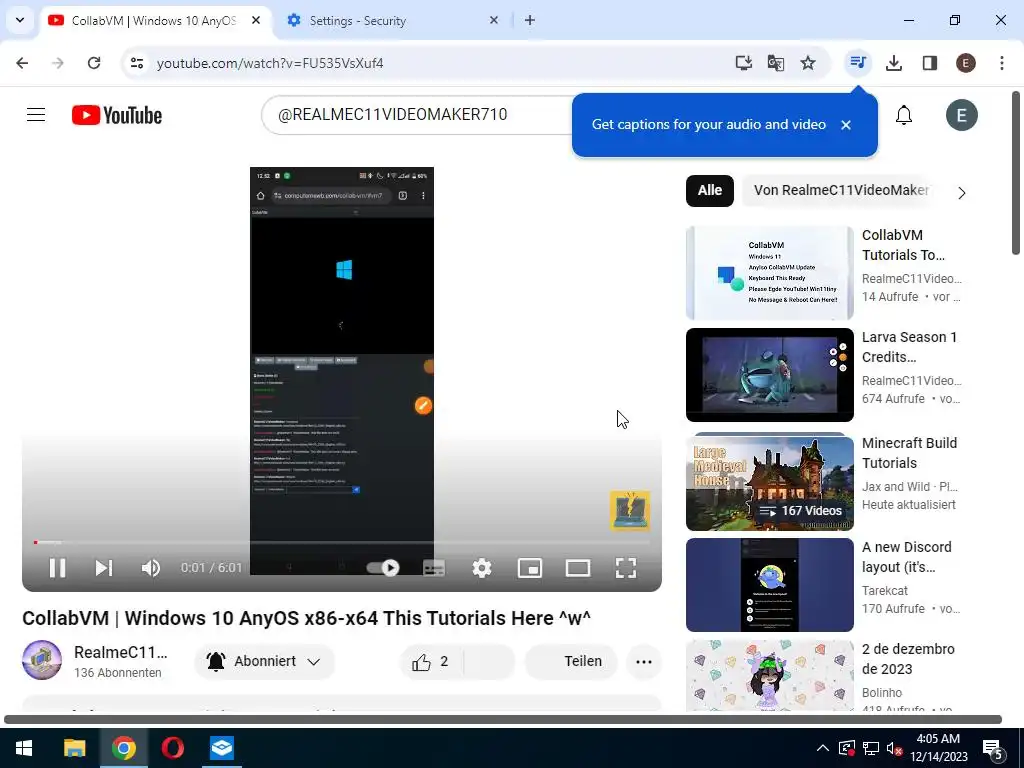Open Chrome downloads
The height and width of the screenshot is (768, 1024).
[893, 63]
